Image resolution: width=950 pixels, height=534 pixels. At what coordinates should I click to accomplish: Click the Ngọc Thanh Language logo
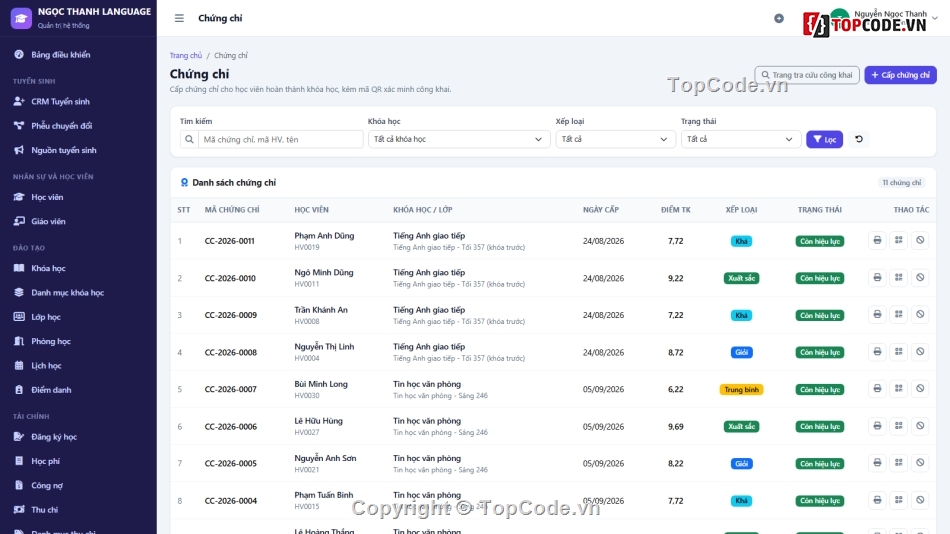coord(21,18)
